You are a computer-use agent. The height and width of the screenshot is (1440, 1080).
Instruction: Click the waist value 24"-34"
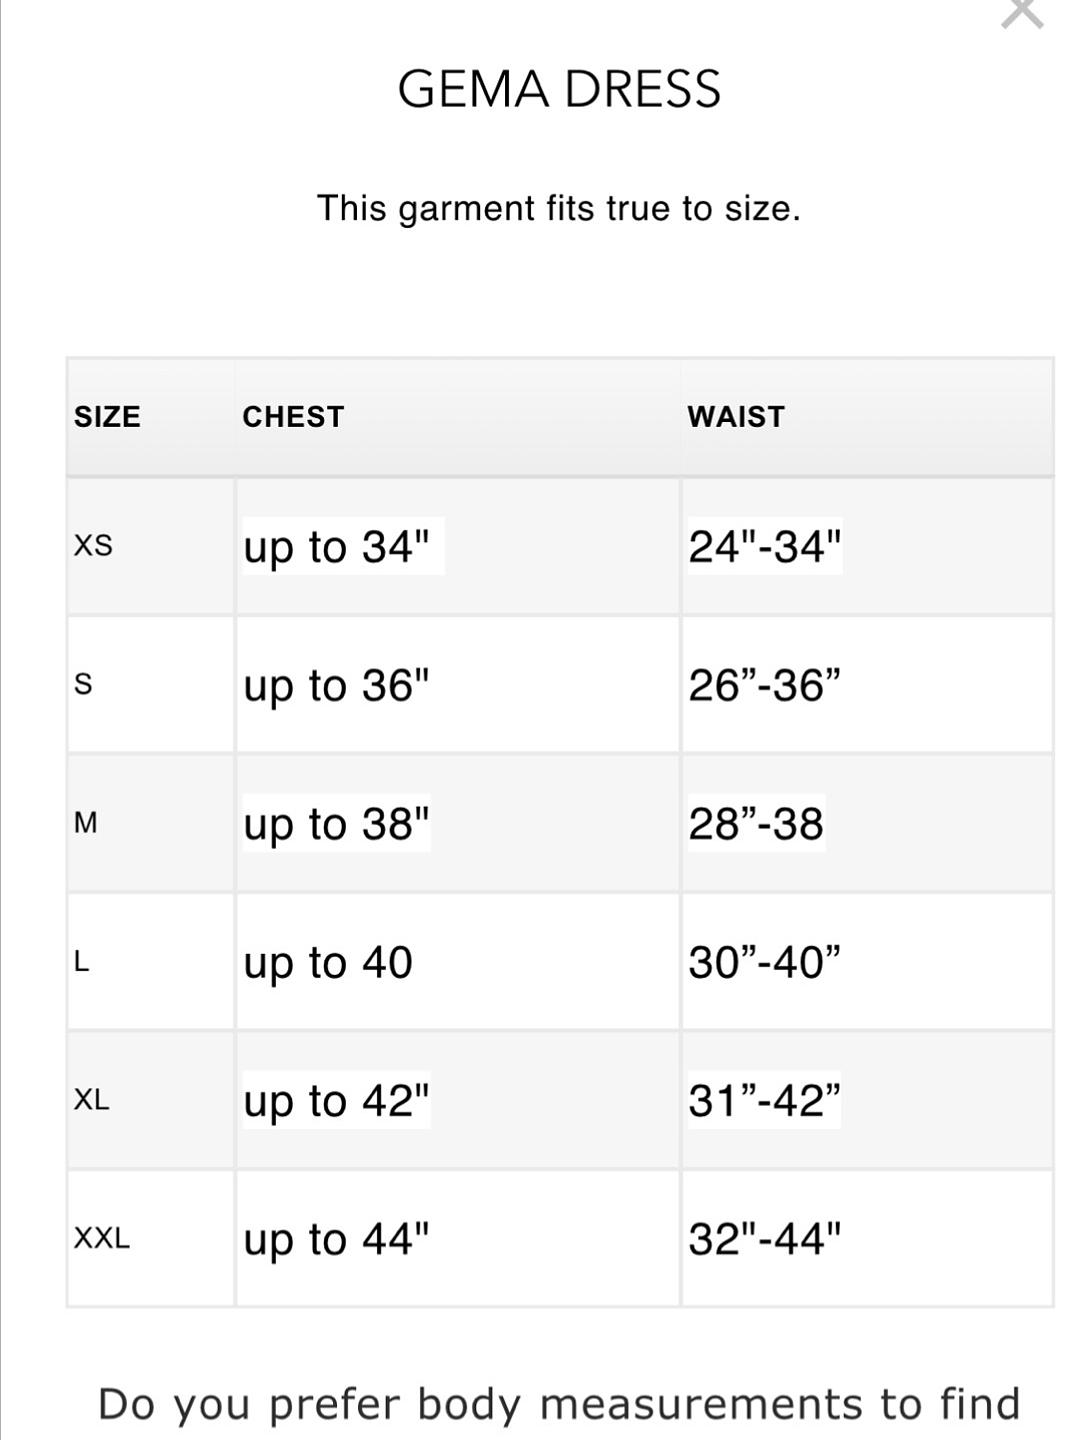click(x=765, y=546)
